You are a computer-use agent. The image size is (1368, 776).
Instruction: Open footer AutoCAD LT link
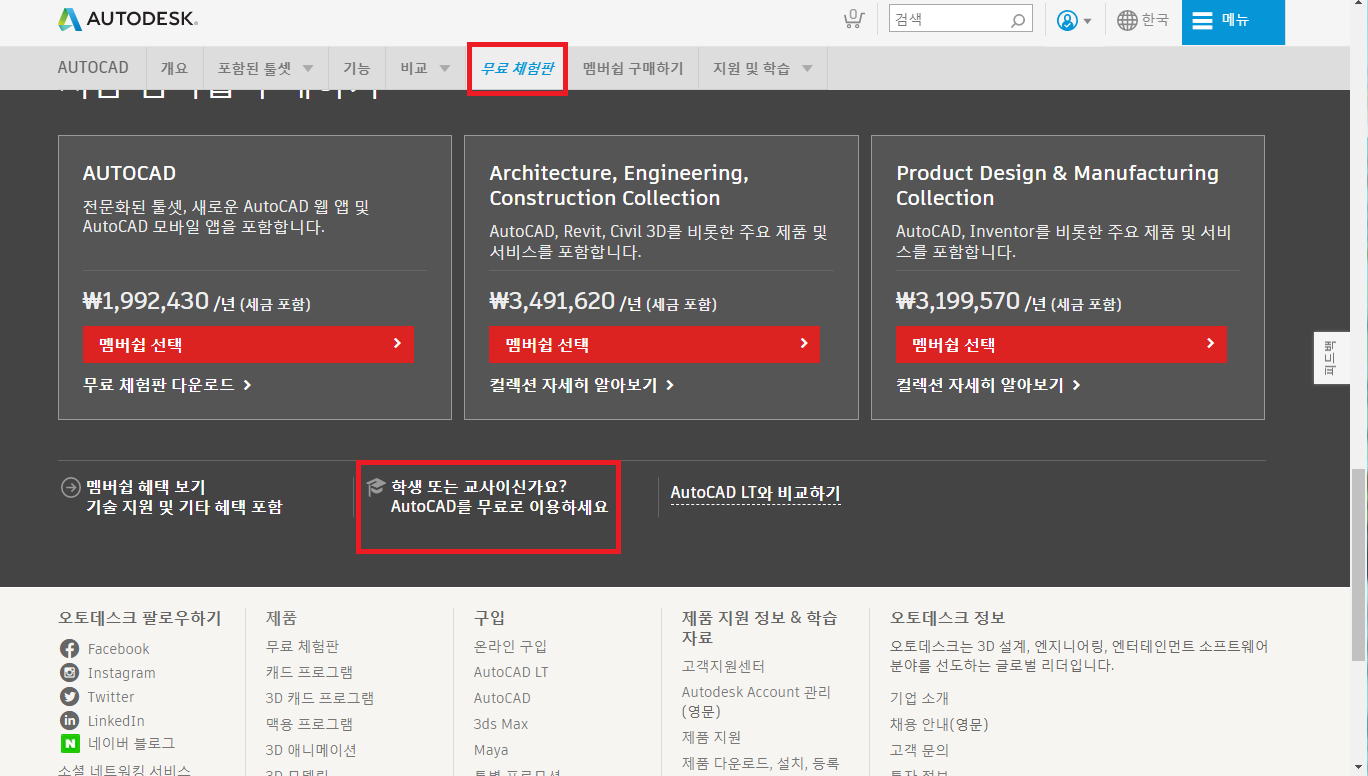pos(511,672)
